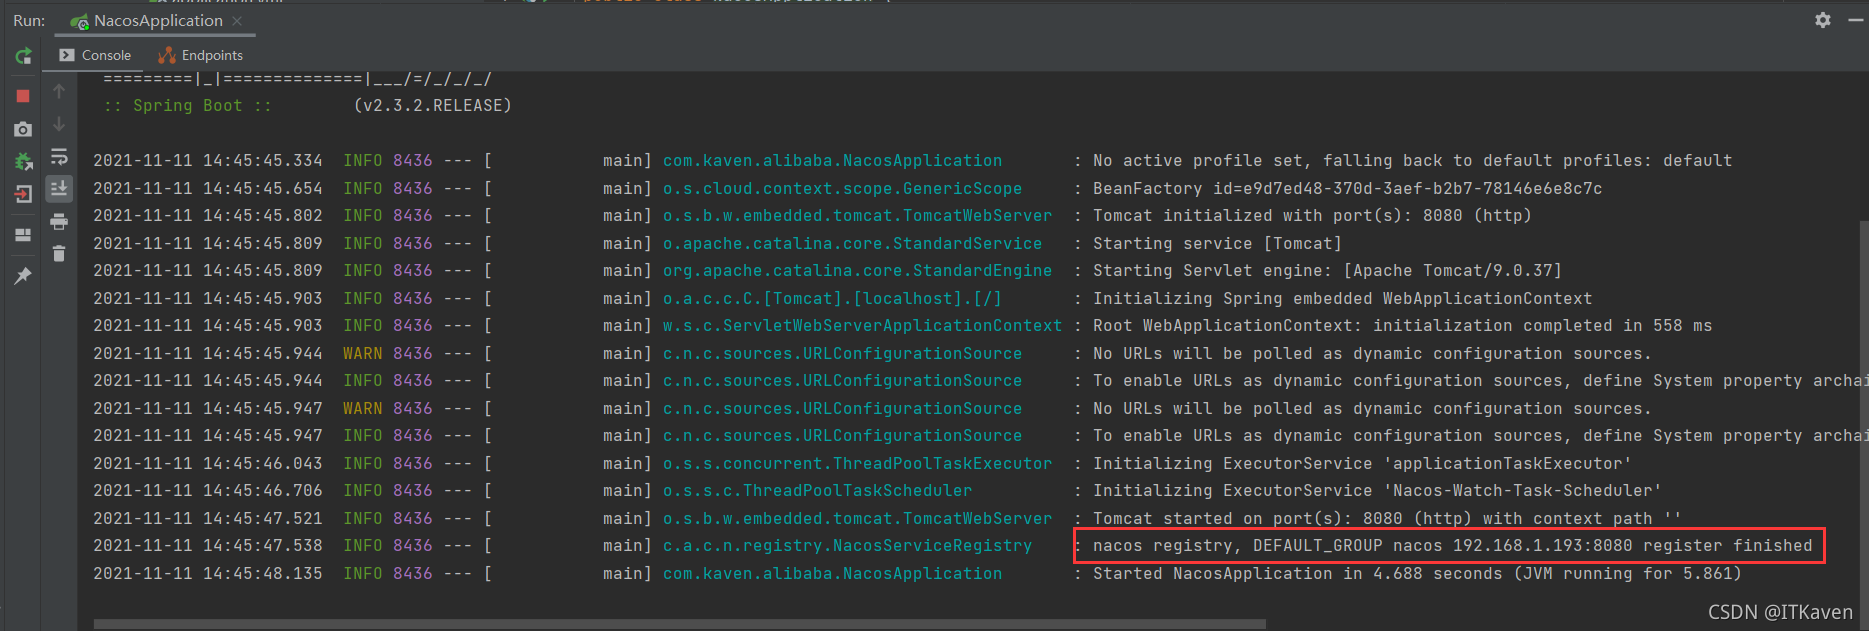This screenshot has height=631, width=1869.
Task: Click the 'nacos registry, DEFAULT_GROUP' message text
Action: (x=1453, y=546)
